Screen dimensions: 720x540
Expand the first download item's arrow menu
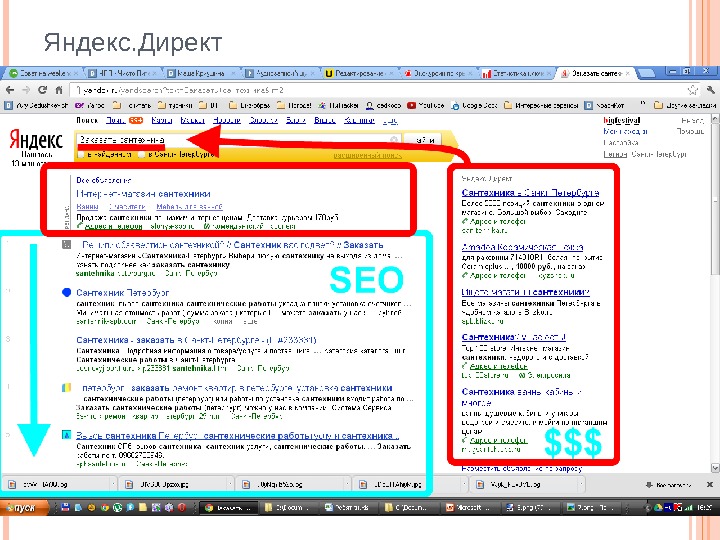[113, 484]
